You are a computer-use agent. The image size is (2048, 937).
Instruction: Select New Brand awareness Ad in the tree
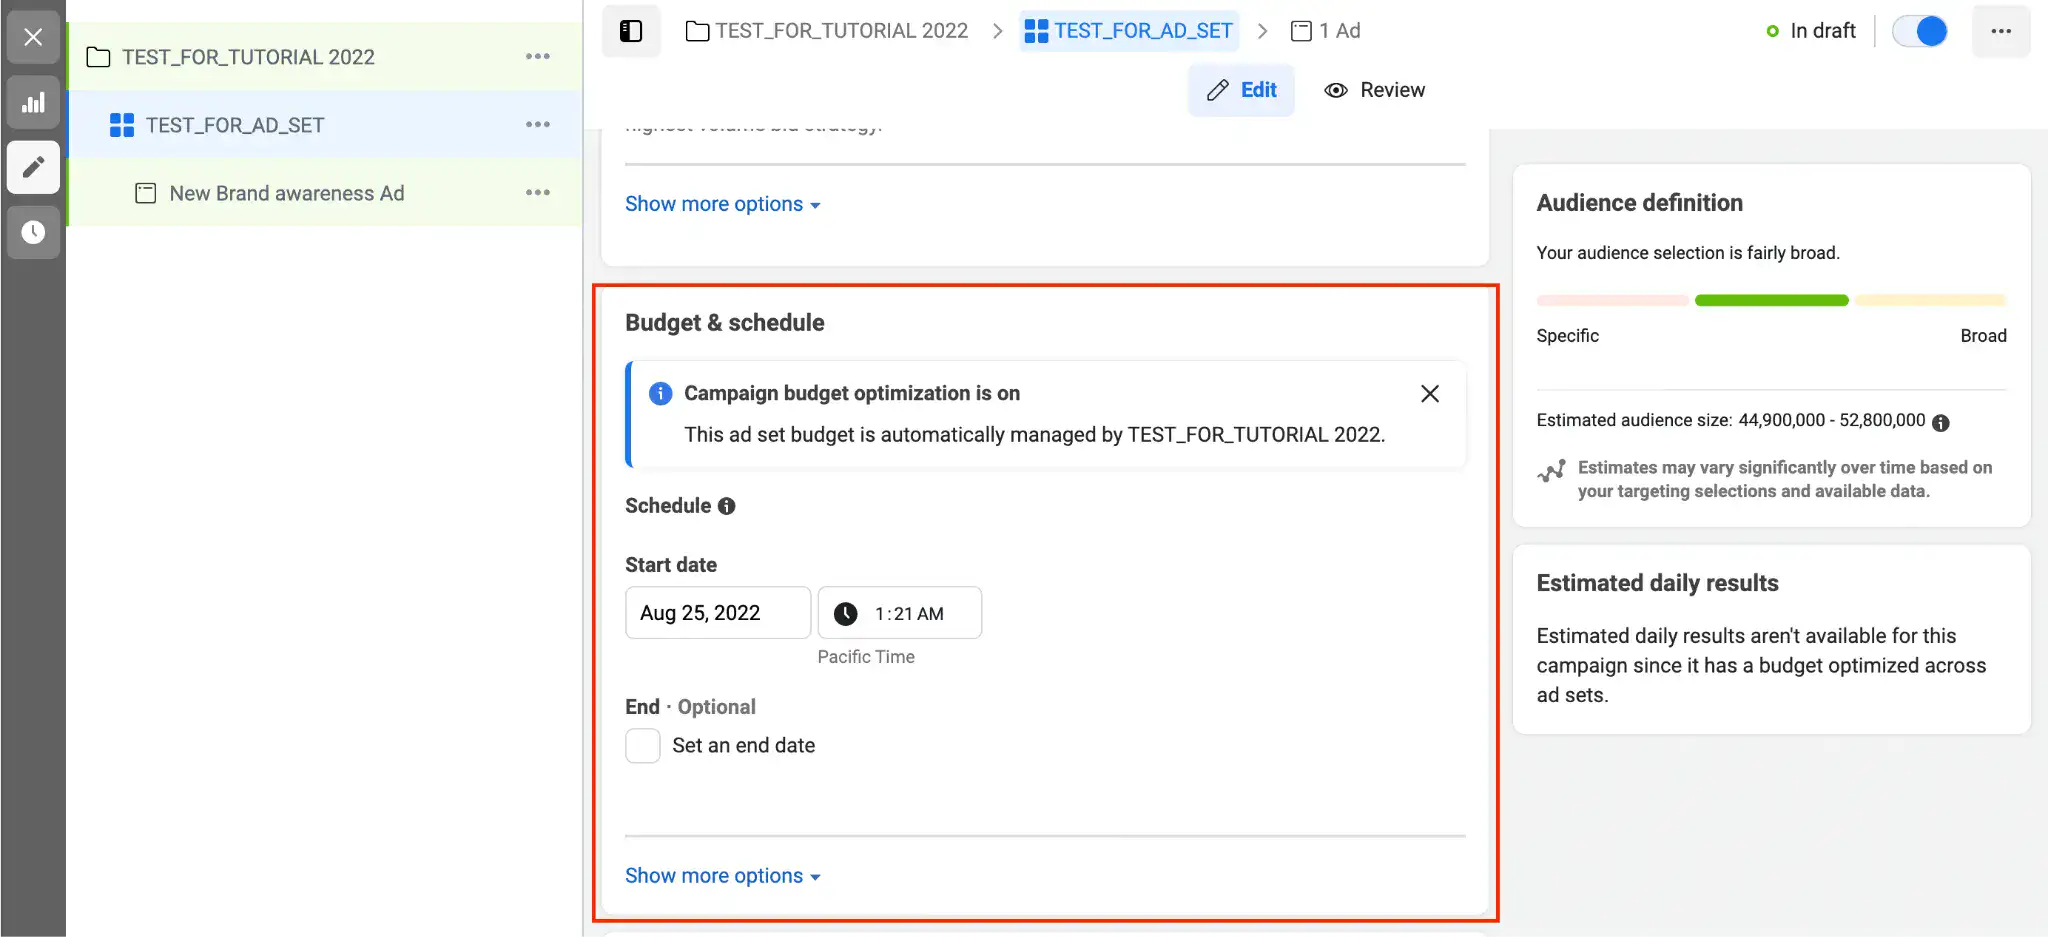(x=286, y=192)
